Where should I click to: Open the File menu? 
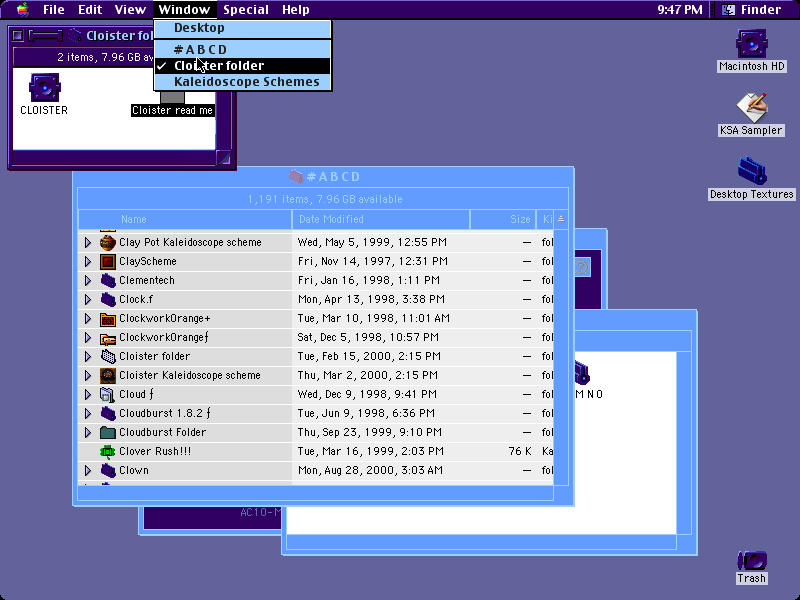pyautogui.click(x=54, y=10)
